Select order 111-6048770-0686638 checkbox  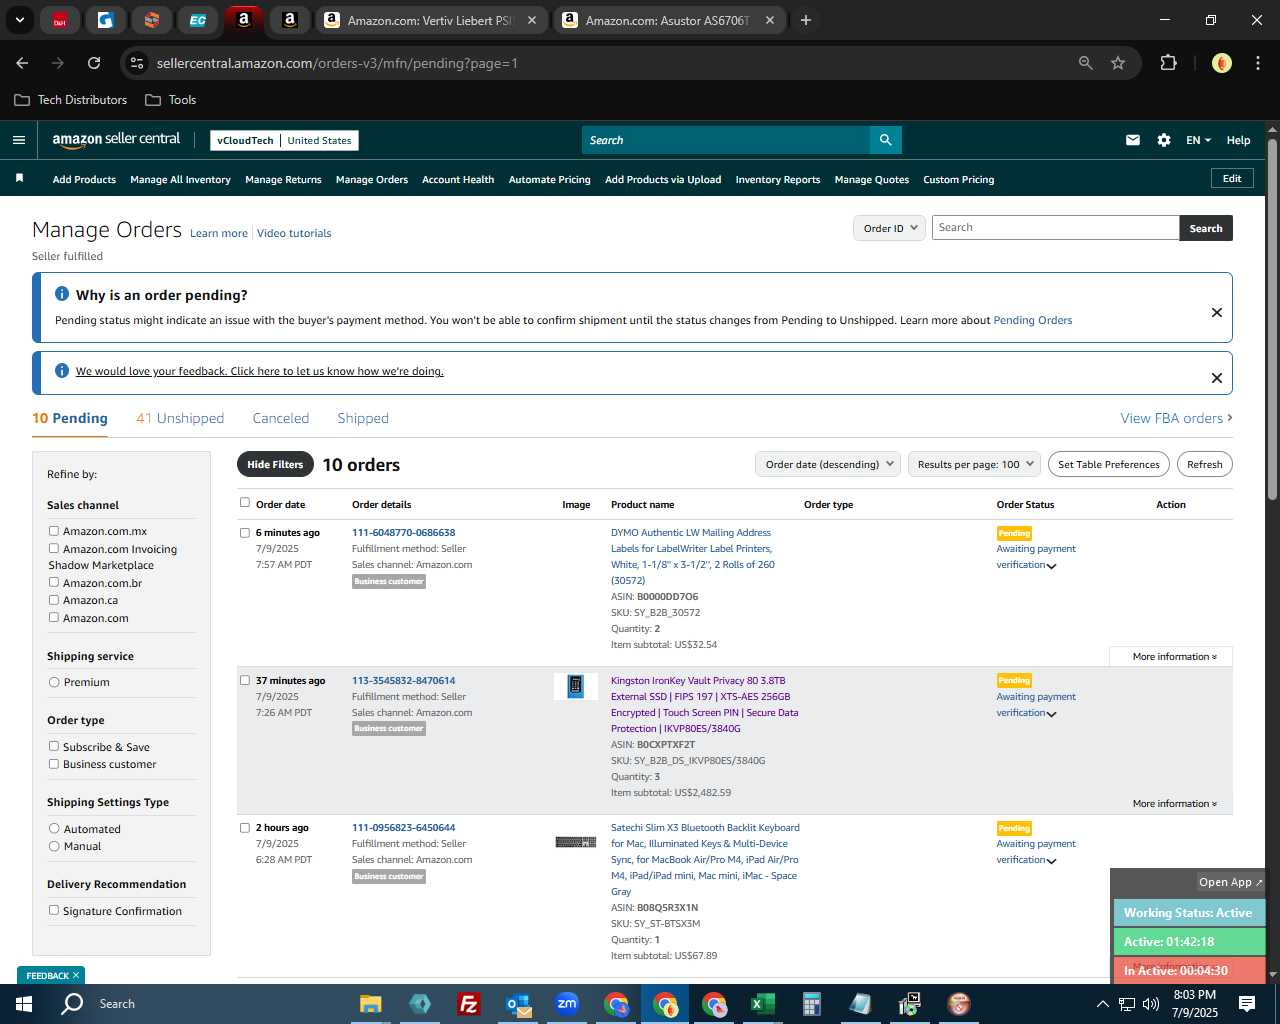click(x=245, y=533)
